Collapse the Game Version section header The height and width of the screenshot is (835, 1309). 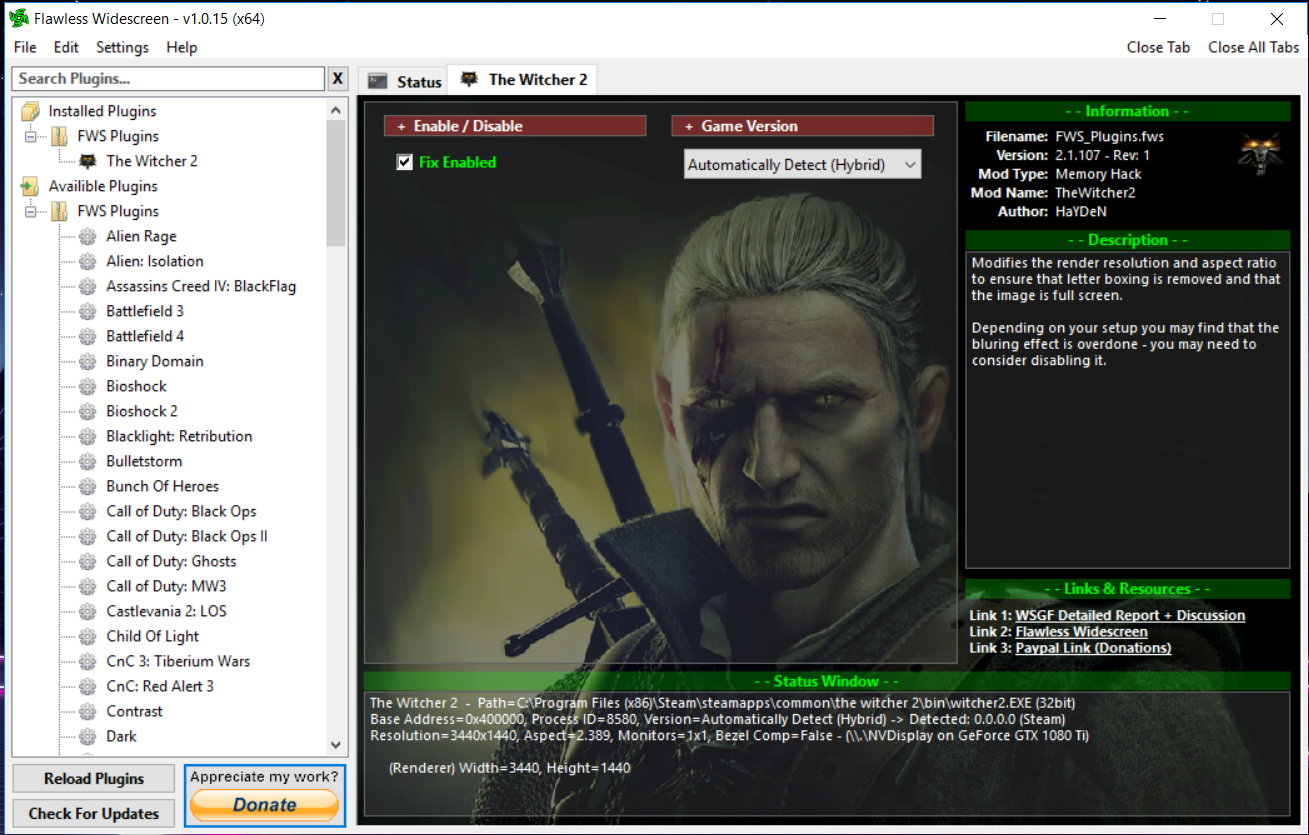point(802,126)
